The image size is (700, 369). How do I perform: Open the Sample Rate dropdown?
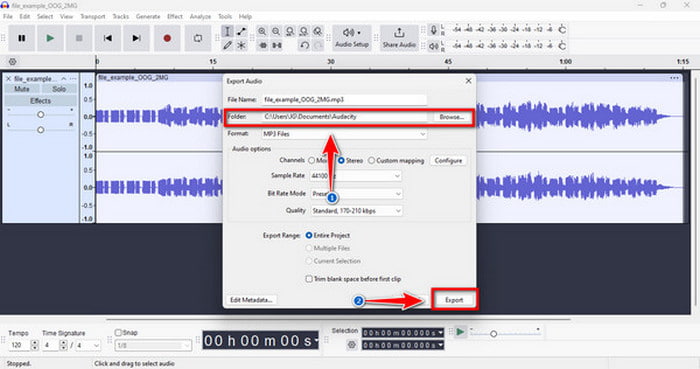pyautogui.click(x=356, y=176)
